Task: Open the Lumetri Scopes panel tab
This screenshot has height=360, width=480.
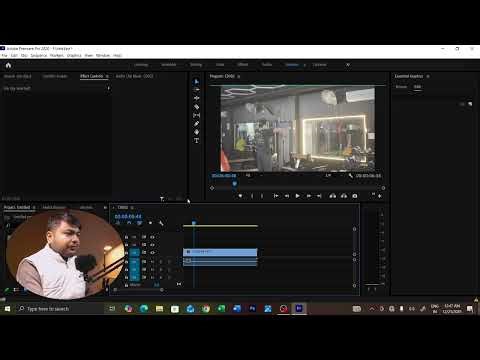Action: [55, 76]
